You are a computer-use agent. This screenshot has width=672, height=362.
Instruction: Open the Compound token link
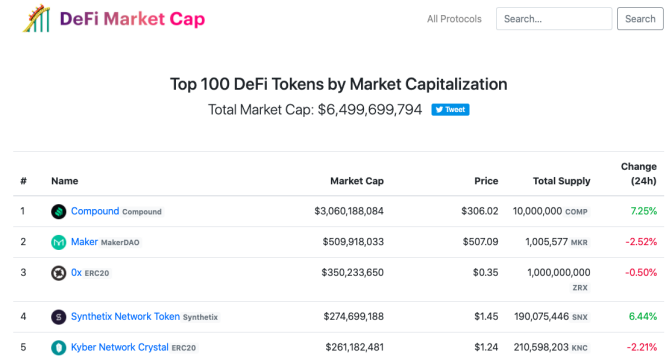(x=95, y=211)
